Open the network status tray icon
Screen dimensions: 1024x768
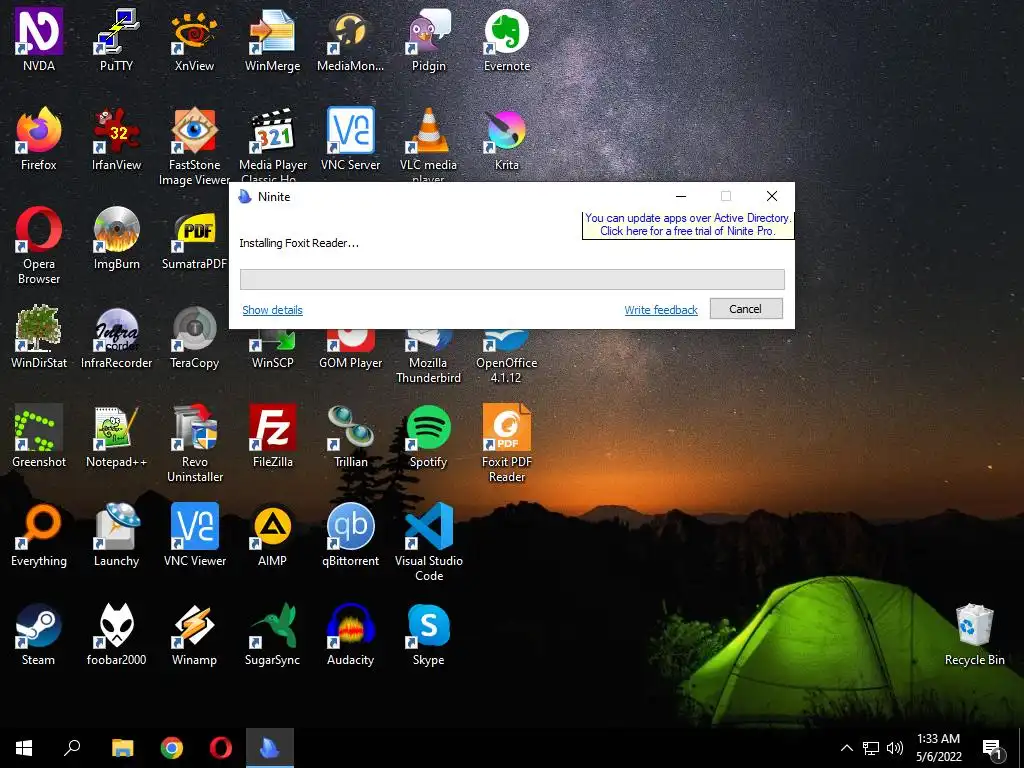pyautogui.click(x=871, y=748)
